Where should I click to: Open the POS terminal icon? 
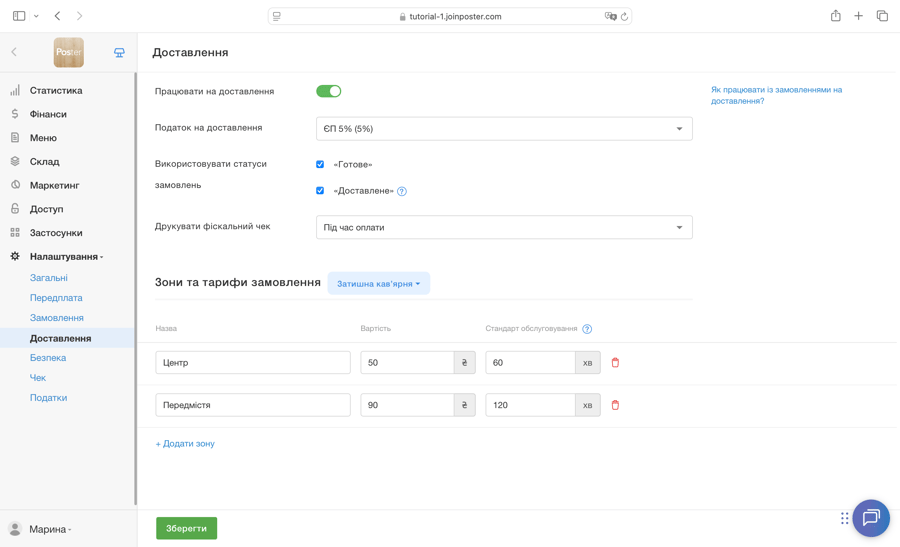tap(119, 53)
